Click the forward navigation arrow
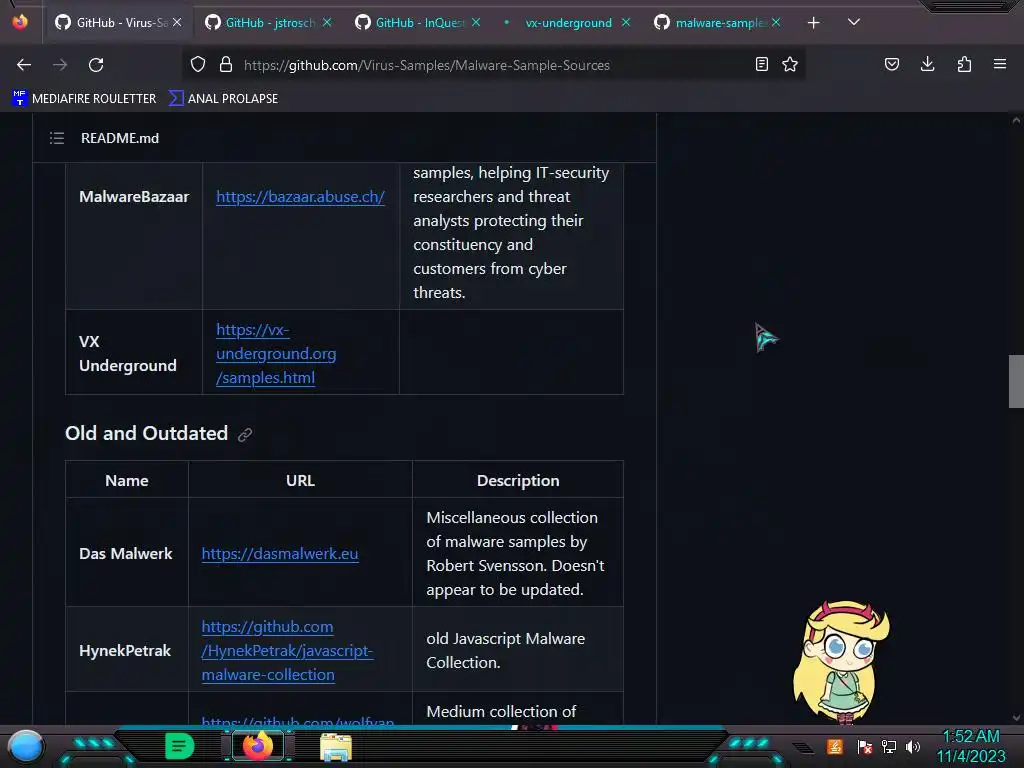1024x768 pixels. [x=60, y=65]
